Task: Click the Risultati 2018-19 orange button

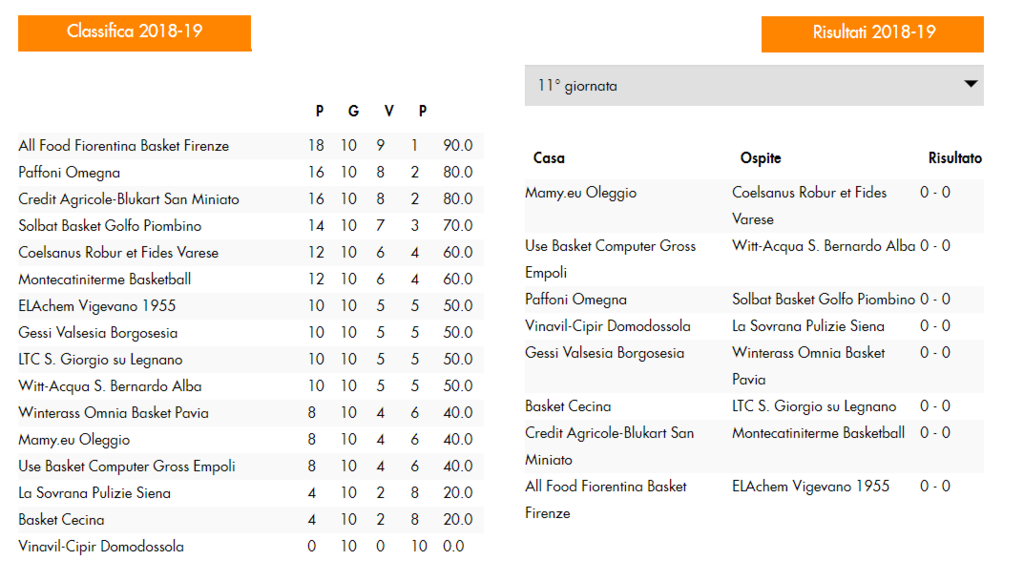Action: coord(872,34)
